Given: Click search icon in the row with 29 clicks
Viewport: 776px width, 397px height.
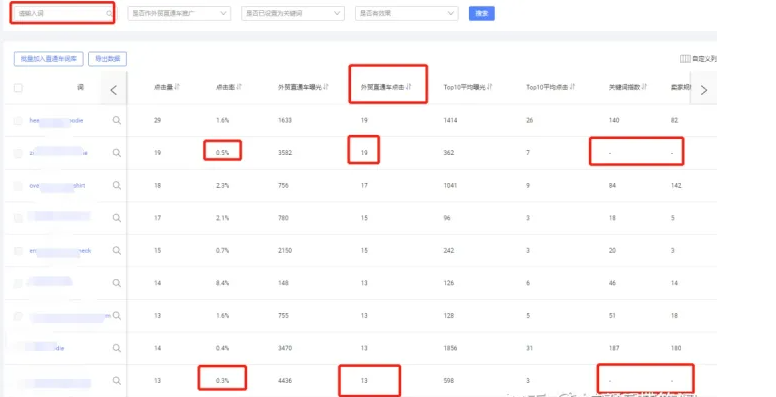Looking at the screenshot, I should click(116, 120).
